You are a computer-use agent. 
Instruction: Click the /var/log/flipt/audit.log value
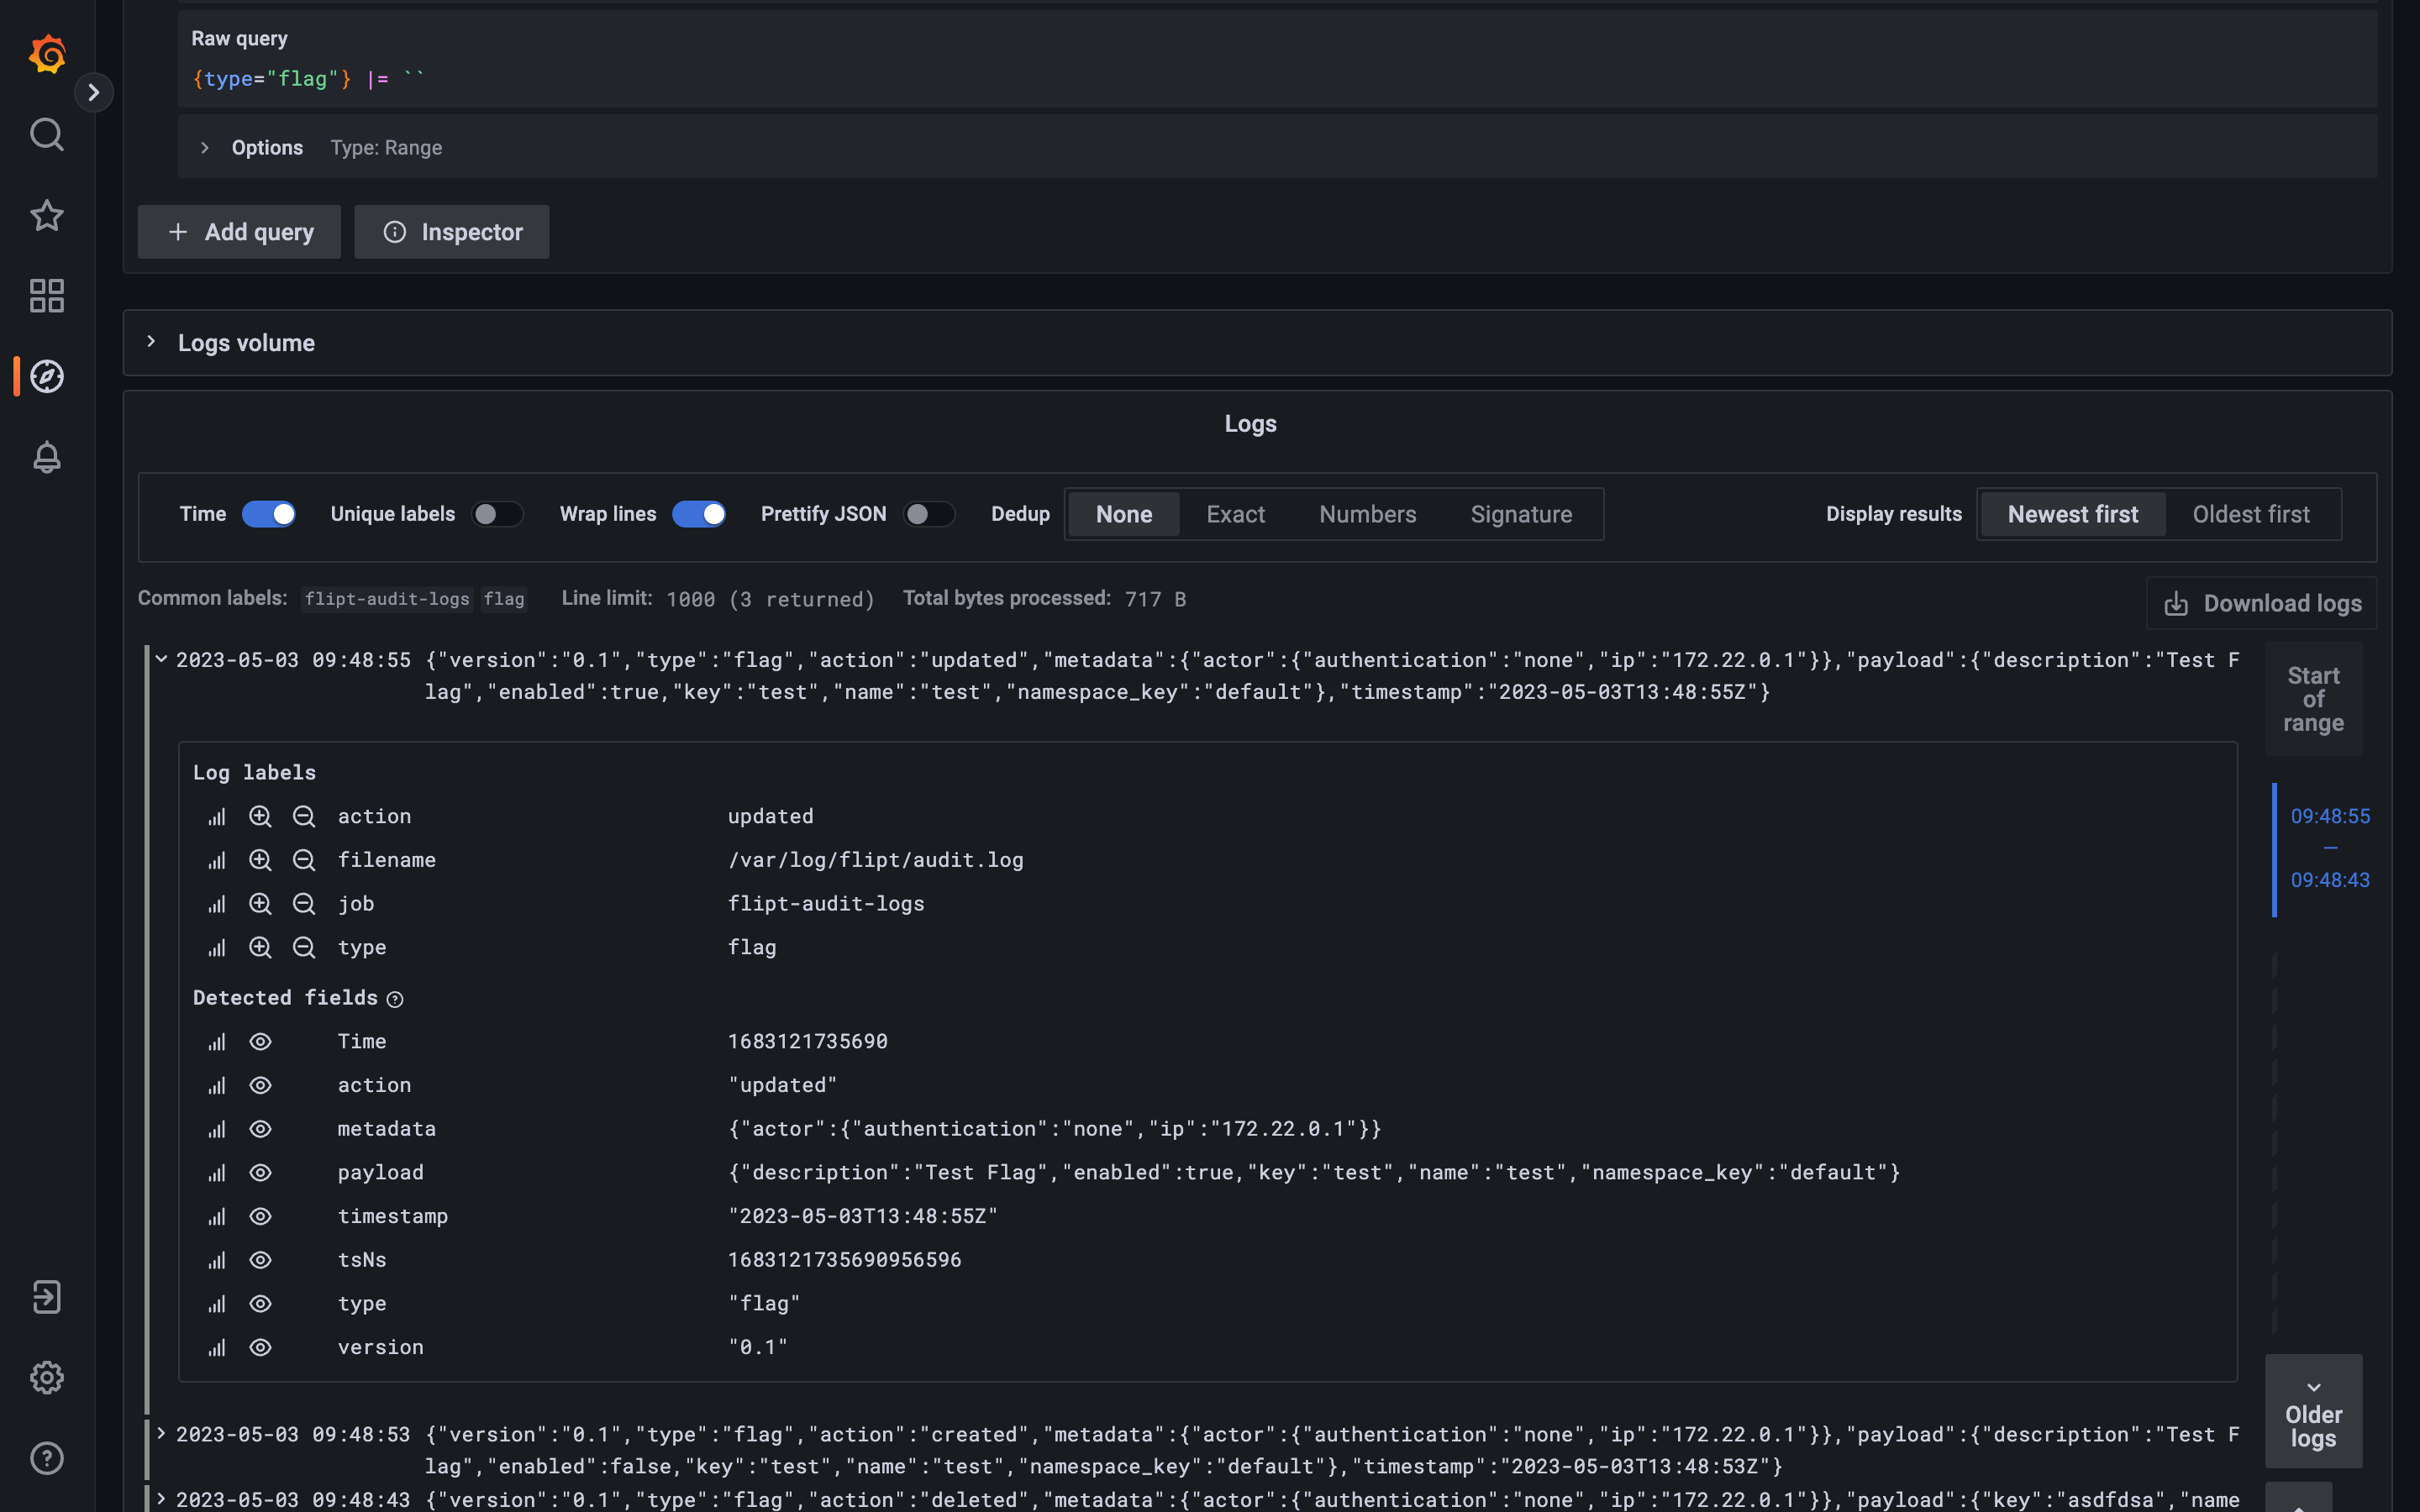[x=876, y=860]
